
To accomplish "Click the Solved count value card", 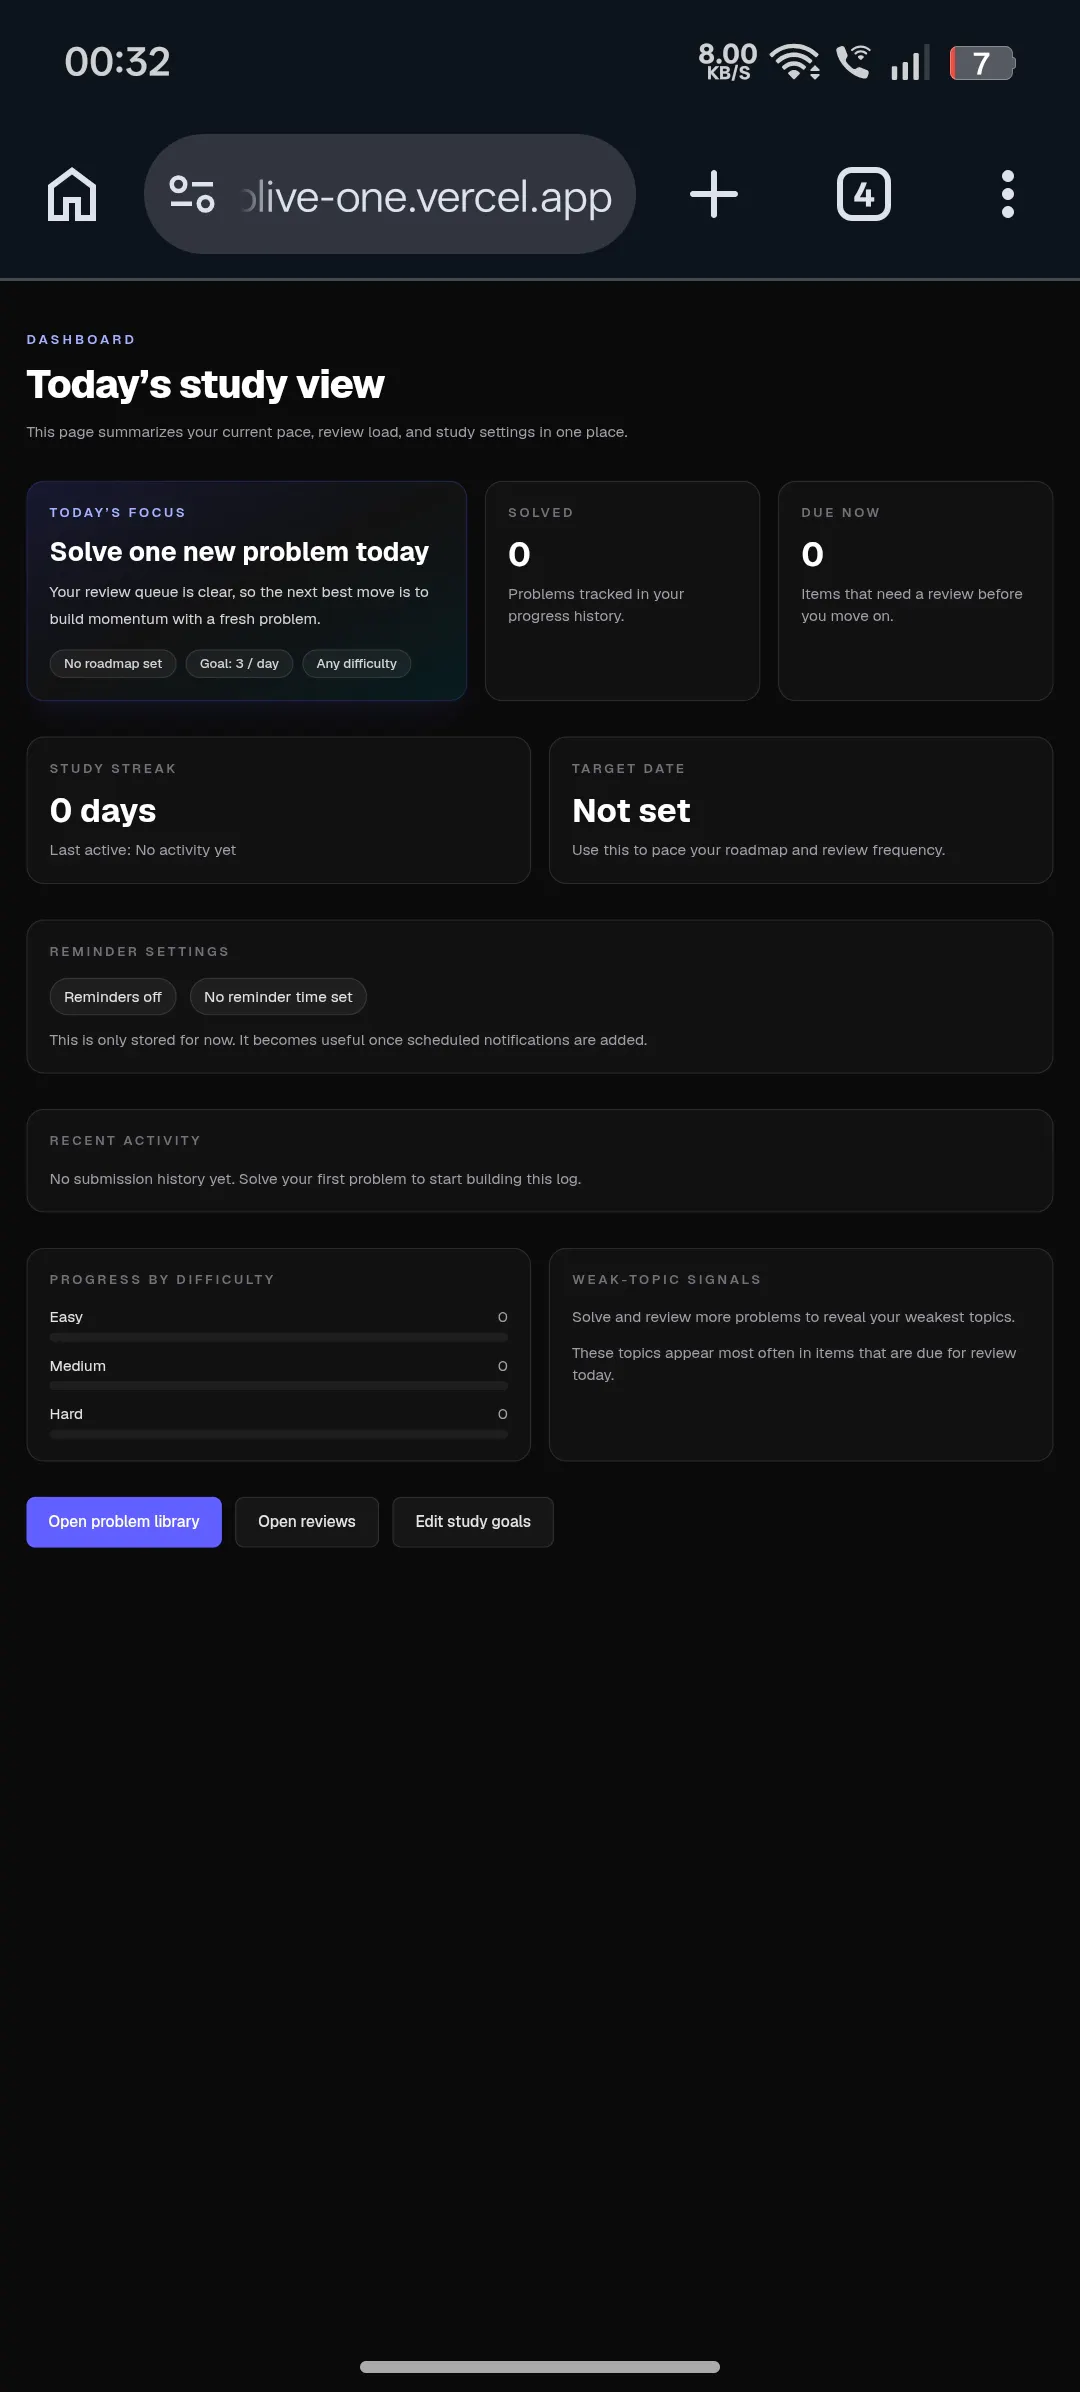I will pyautogui.click(x=622, y=591).
